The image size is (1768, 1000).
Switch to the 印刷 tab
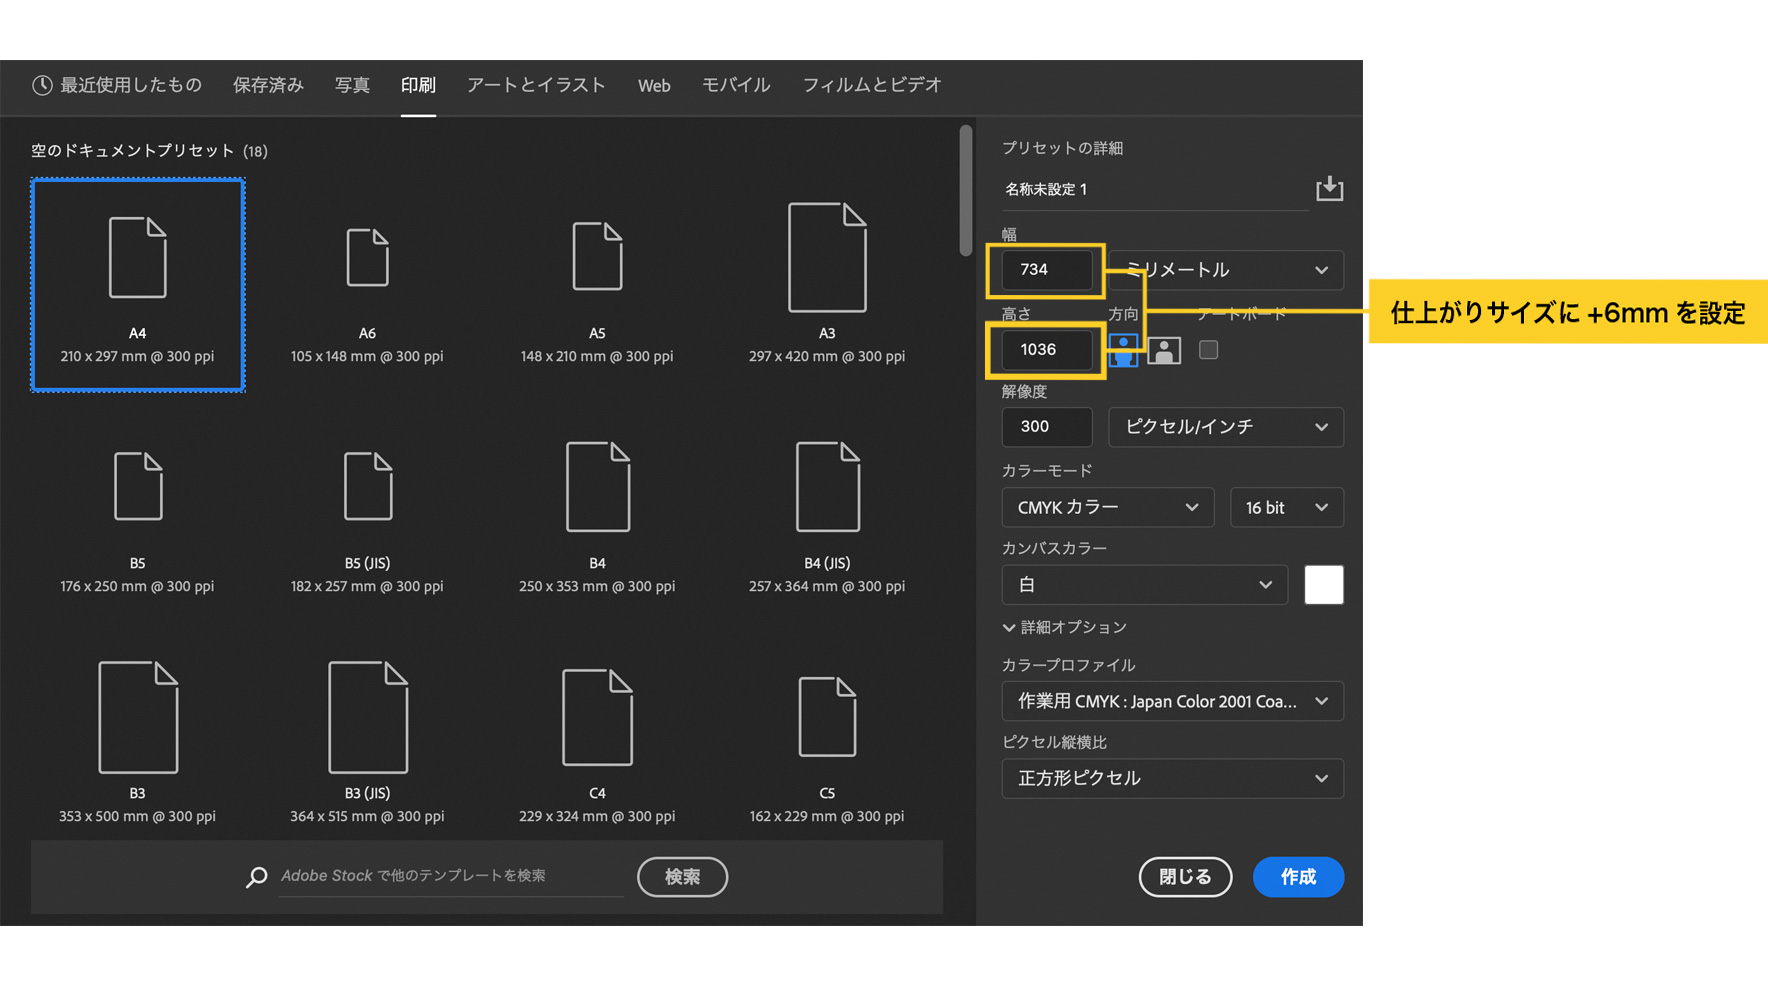click(418, 85)
